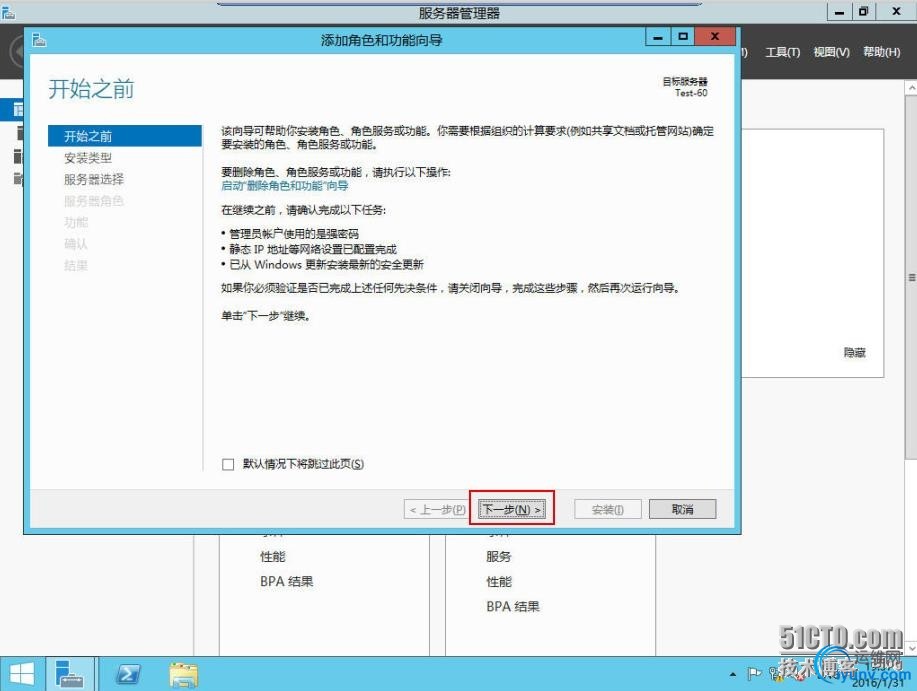
Task: Click 性能 in the left tile
Action: coord(273,557)
